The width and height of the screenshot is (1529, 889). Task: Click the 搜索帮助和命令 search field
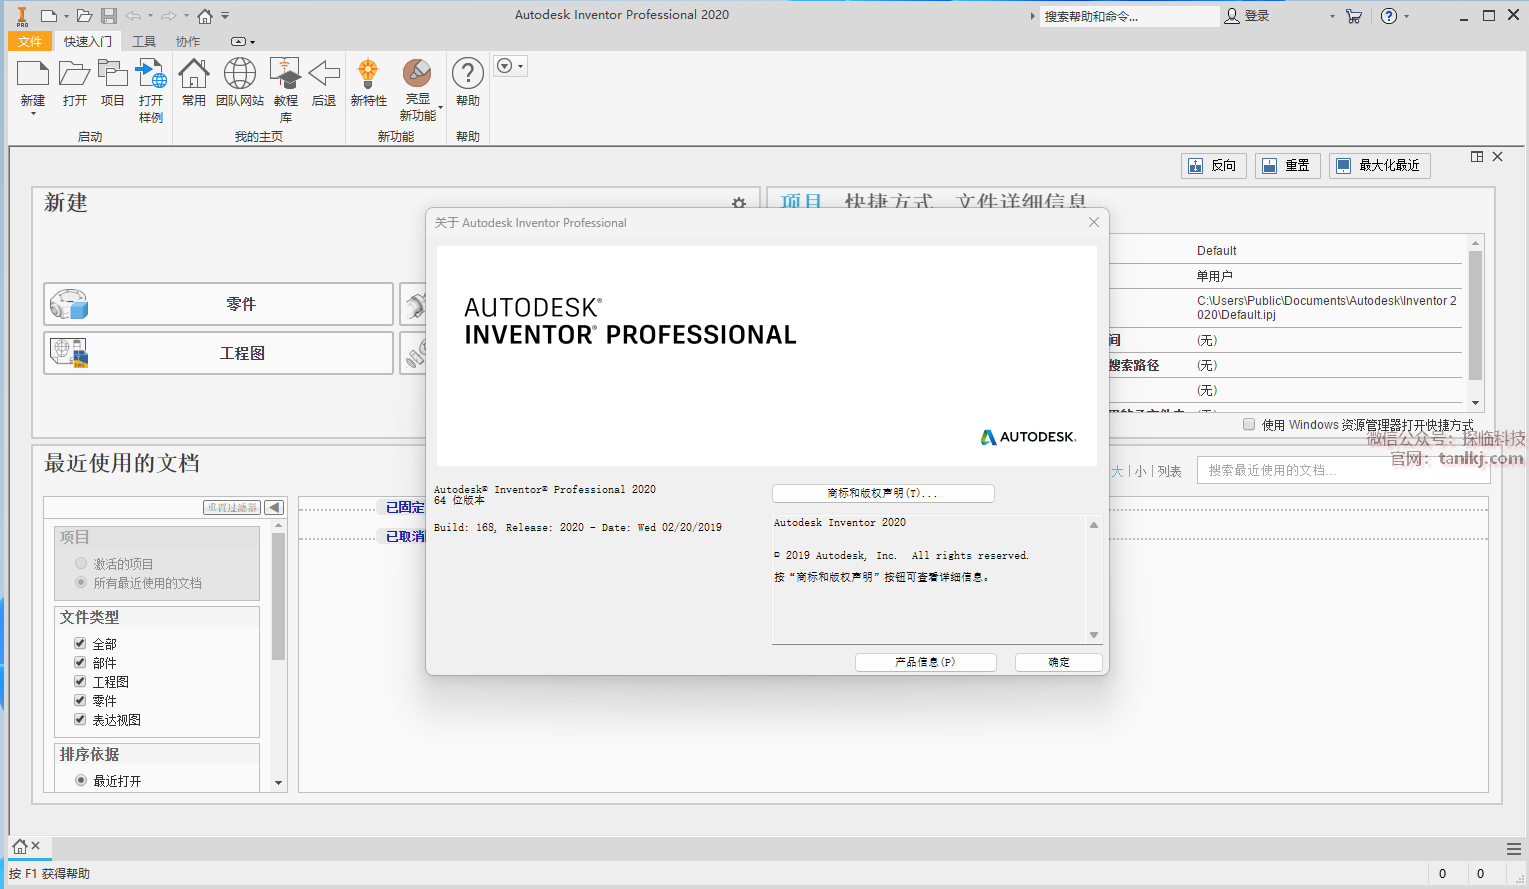(1127, 16)
